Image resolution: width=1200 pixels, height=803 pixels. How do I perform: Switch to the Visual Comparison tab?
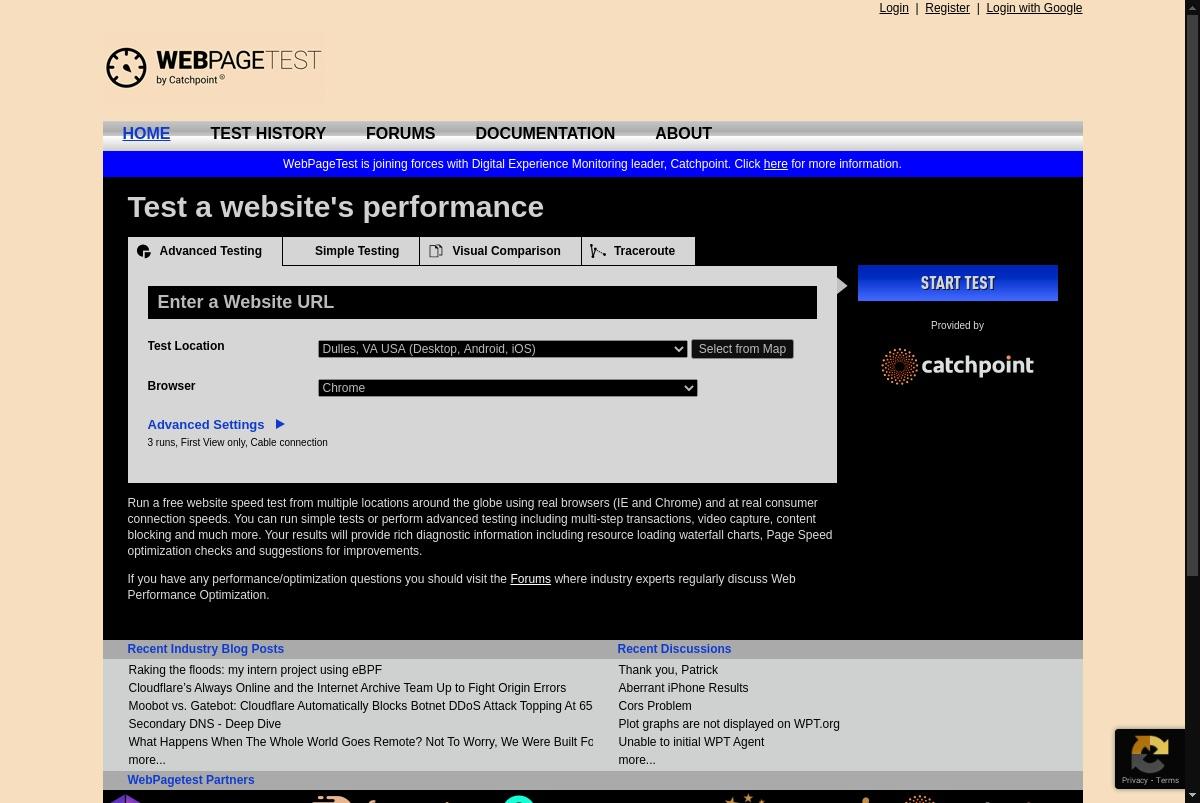500,251
